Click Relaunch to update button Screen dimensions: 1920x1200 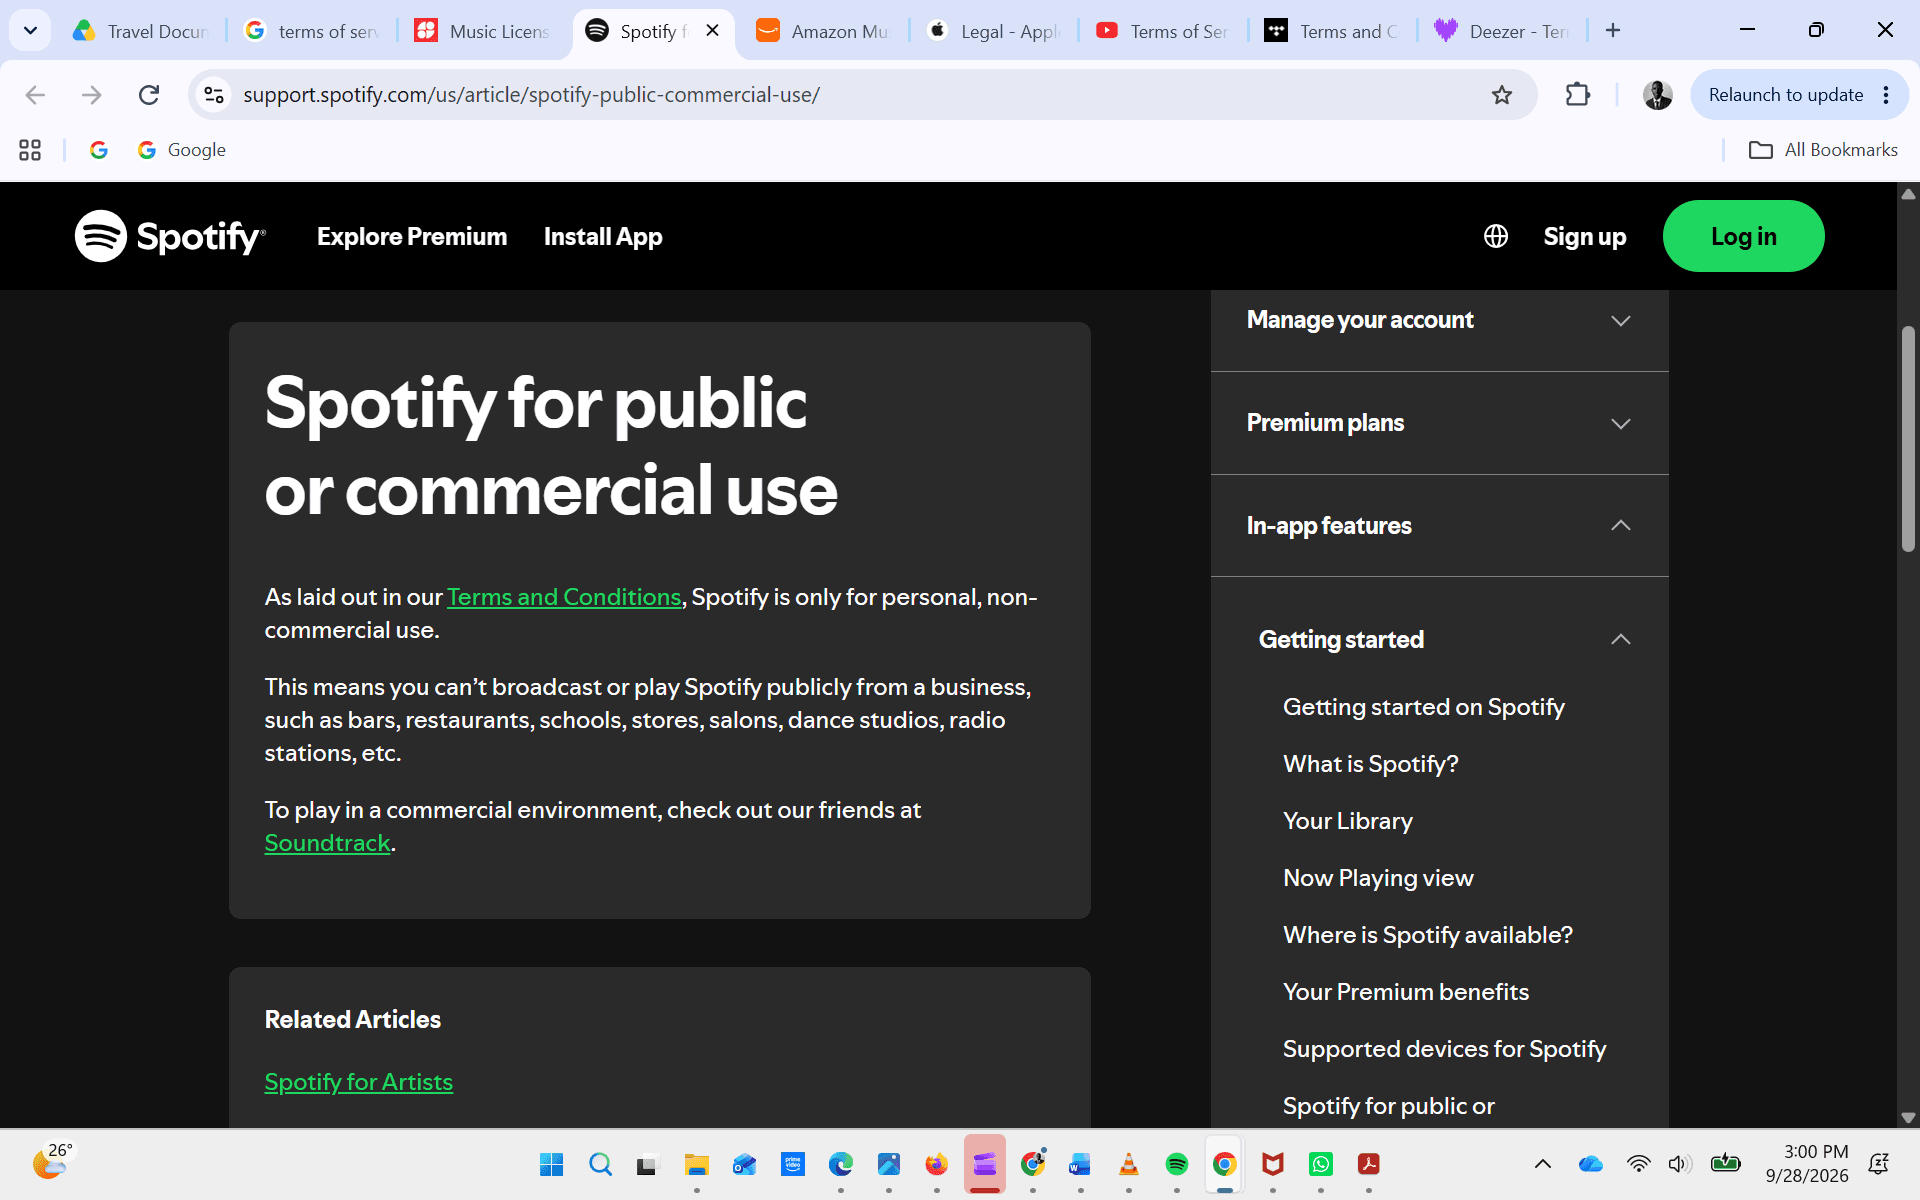1785,95
